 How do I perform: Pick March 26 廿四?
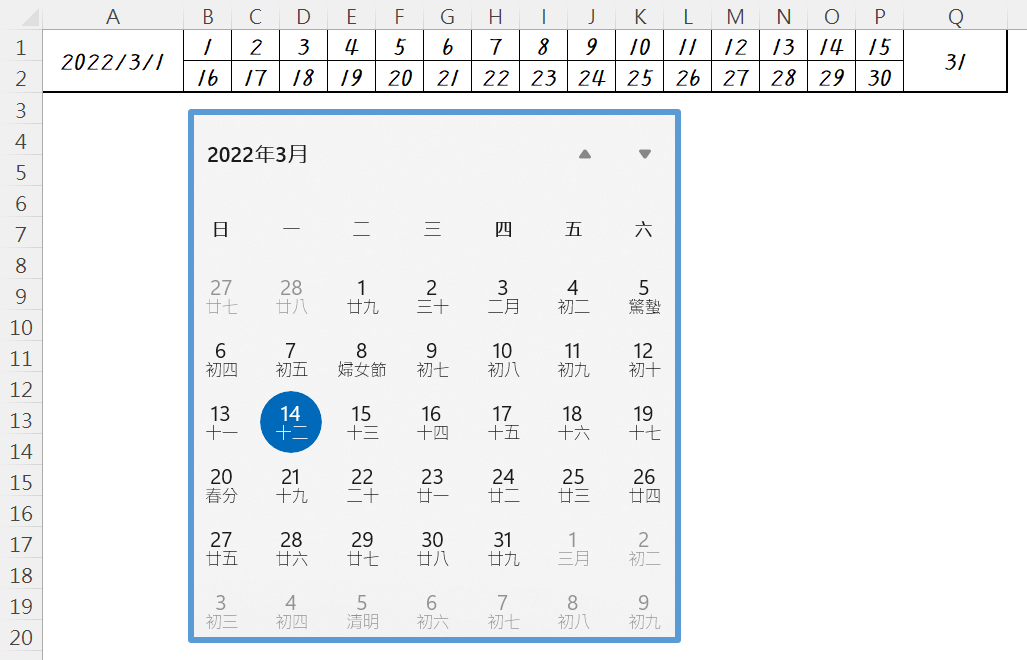[644, 485]
